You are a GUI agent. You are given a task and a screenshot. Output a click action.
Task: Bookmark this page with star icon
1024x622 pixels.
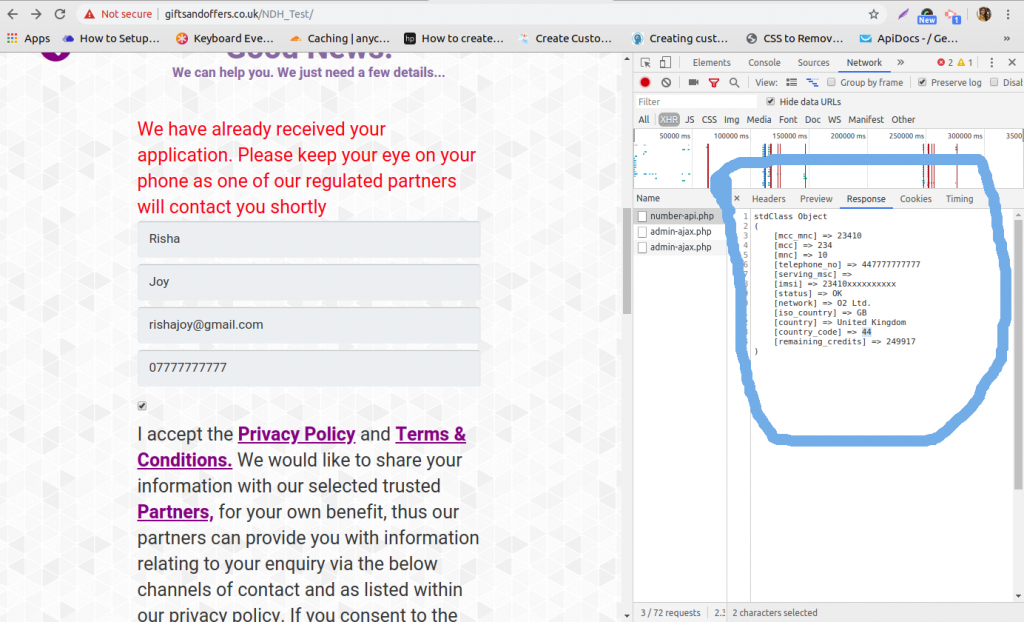click(x=873, y=15)
